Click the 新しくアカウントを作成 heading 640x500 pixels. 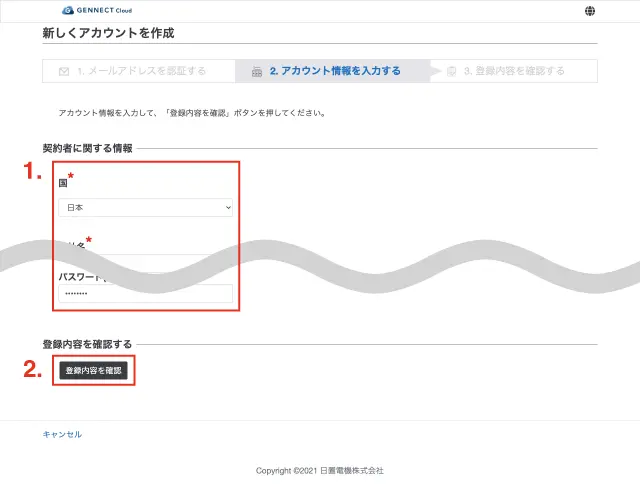pos(109,33)
